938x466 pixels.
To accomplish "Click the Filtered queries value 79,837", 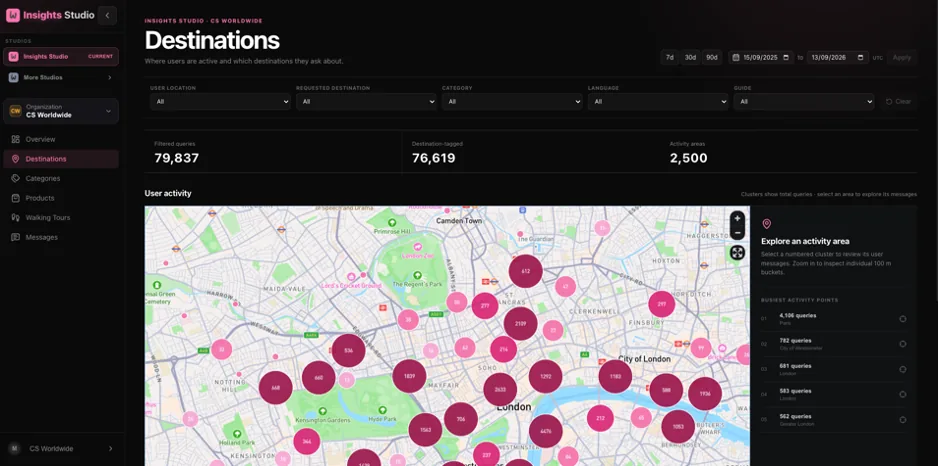I will tap(176, 159).
